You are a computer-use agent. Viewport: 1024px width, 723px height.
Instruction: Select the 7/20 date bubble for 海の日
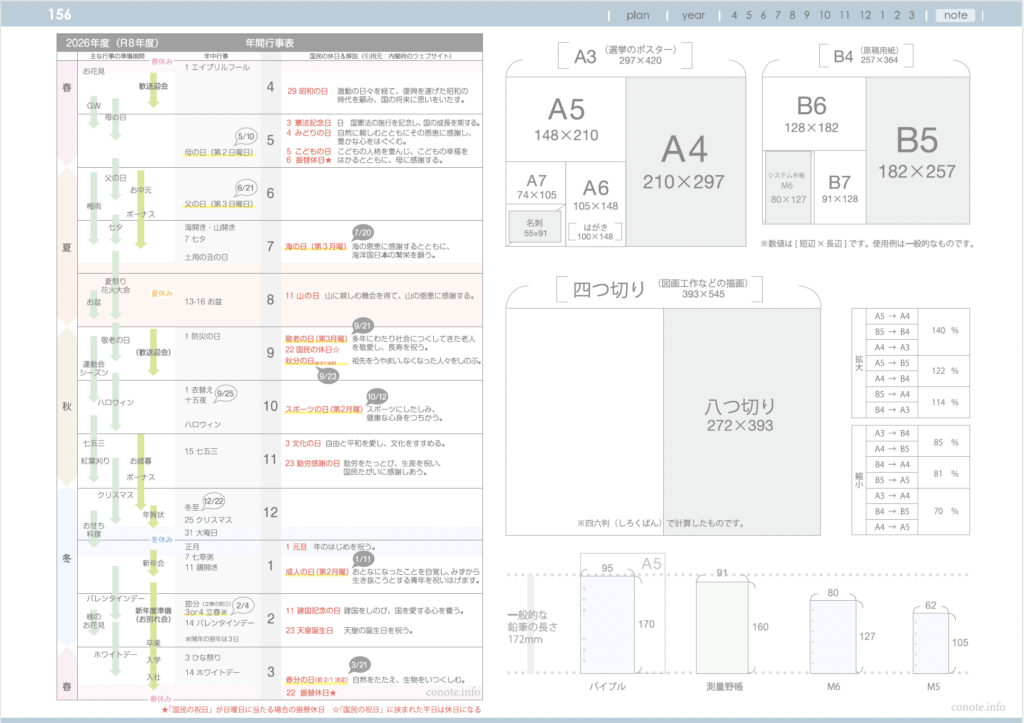coord(362,232)
